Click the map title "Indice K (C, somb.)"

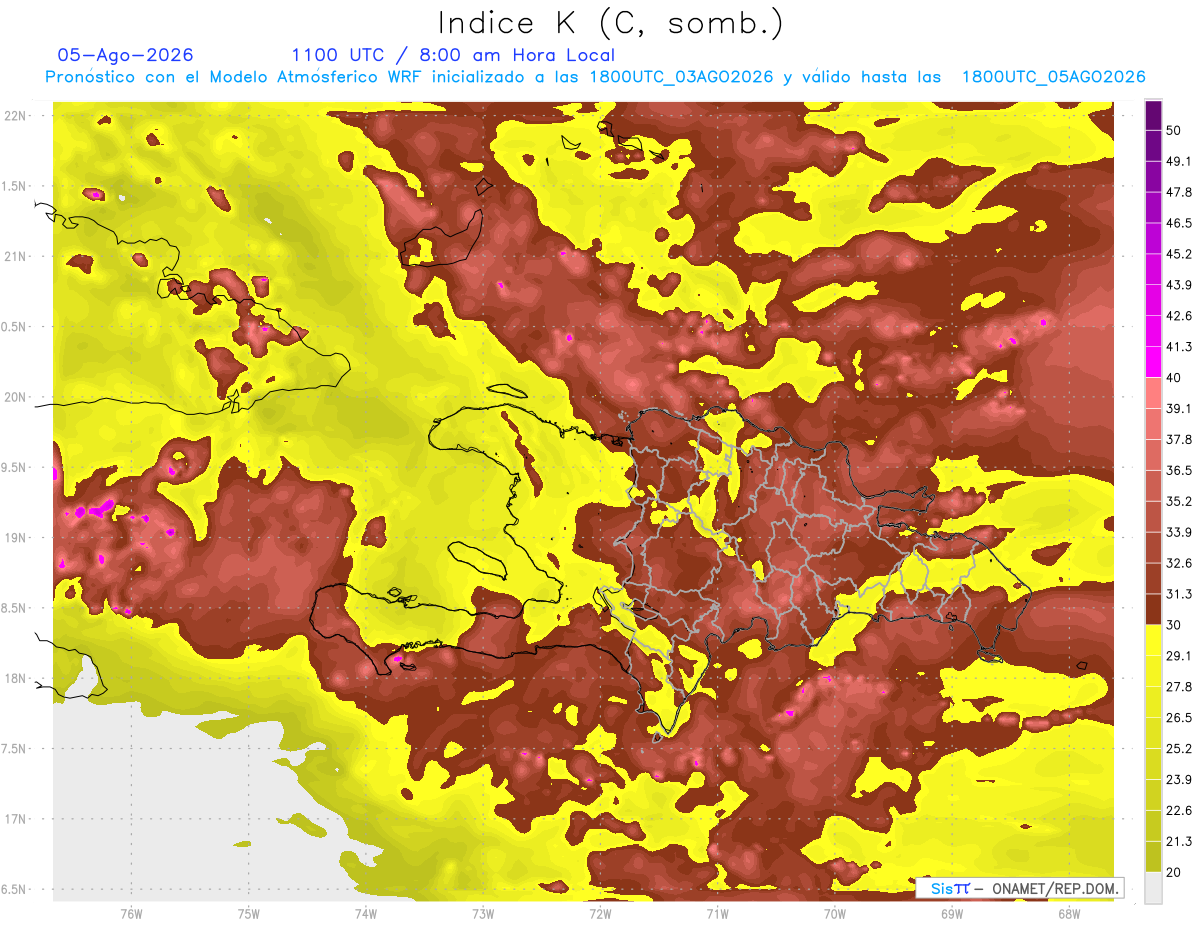click(610, 23)
